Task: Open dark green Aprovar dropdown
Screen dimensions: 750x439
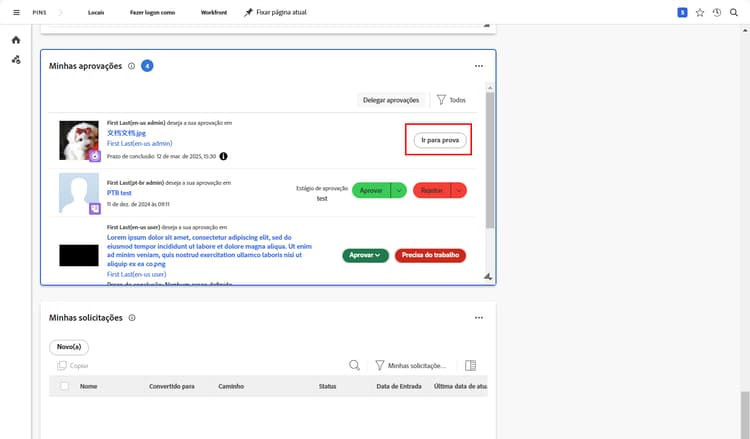Action: click(x=365, y=255)
